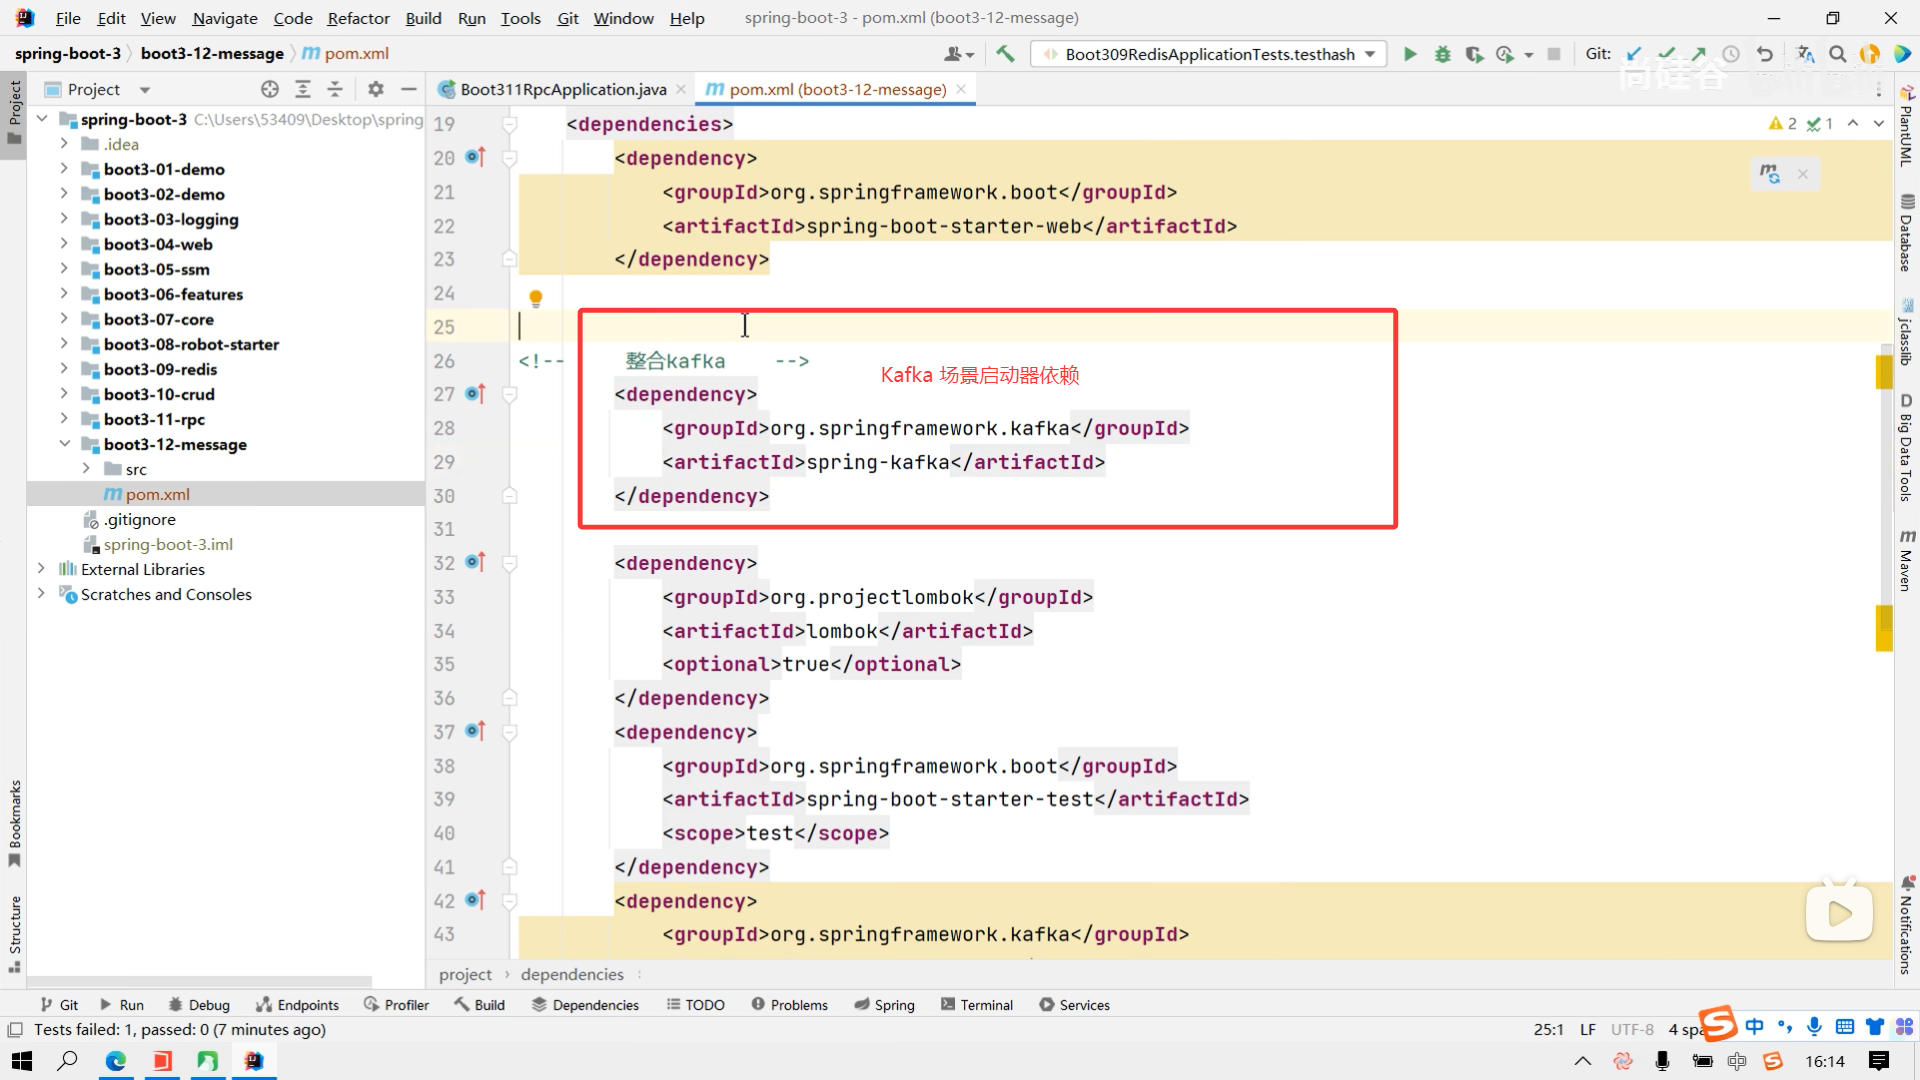The width and height of the screenshot is (1920, 1080).
Task: Switch to Boot311RpcApplication.java tab
Action: pos(562,89)
